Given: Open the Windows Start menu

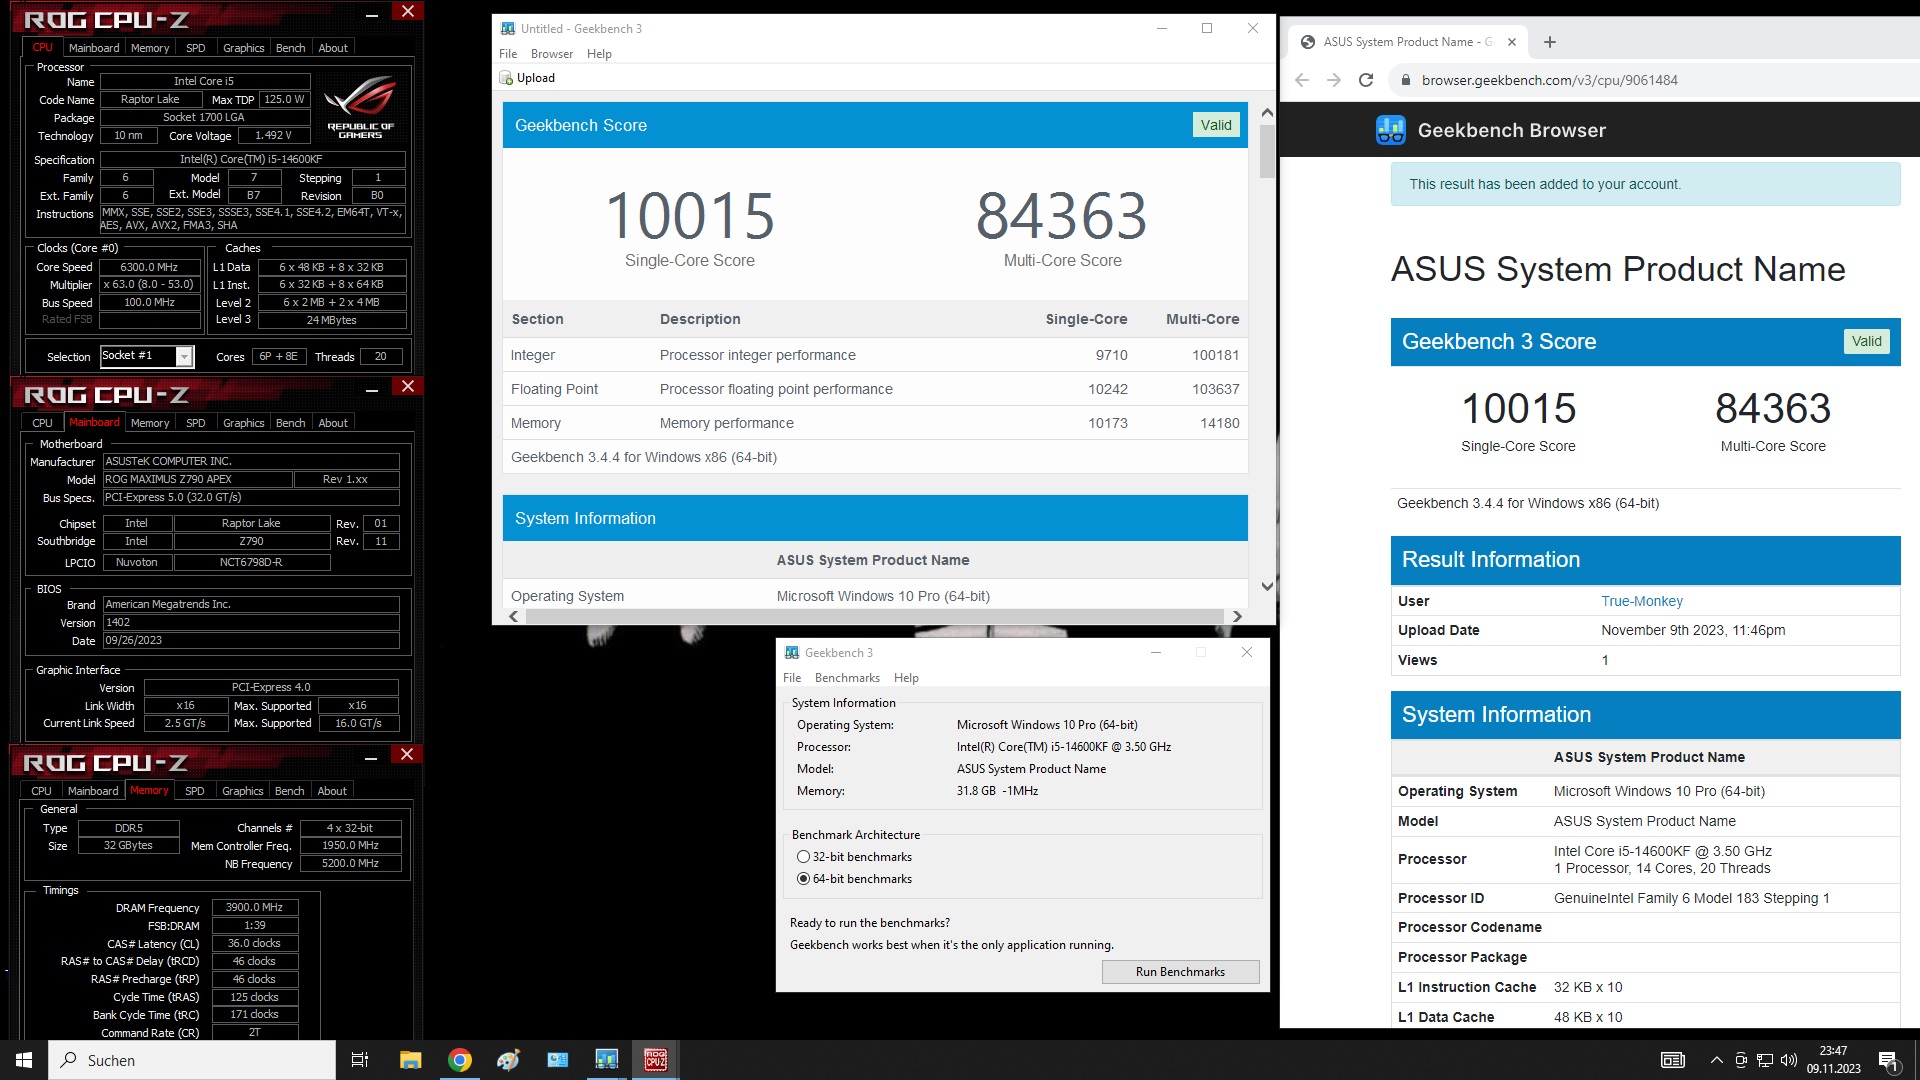Looking at the screenshot, I should (24, 1060).
